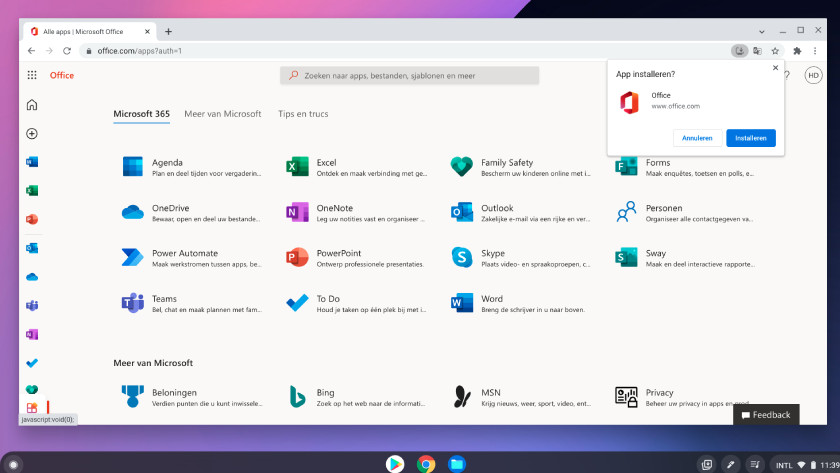Launch Power Automate app

[x=191, y=258]
